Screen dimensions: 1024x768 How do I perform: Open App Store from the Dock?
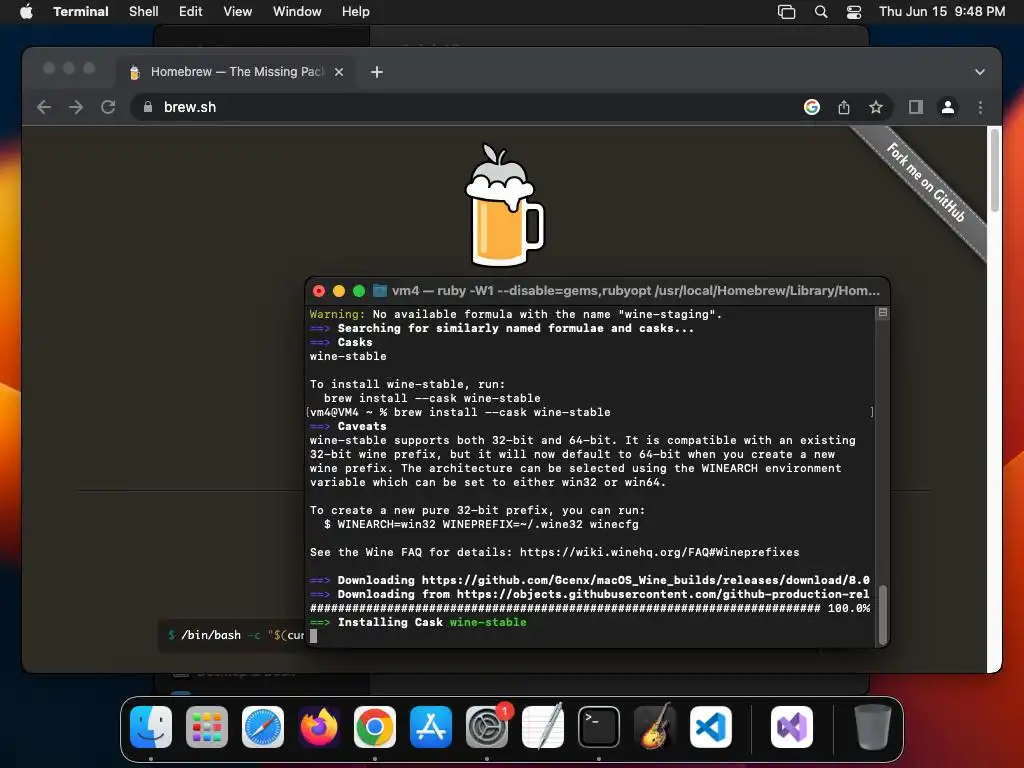click(x=431, y=727)
